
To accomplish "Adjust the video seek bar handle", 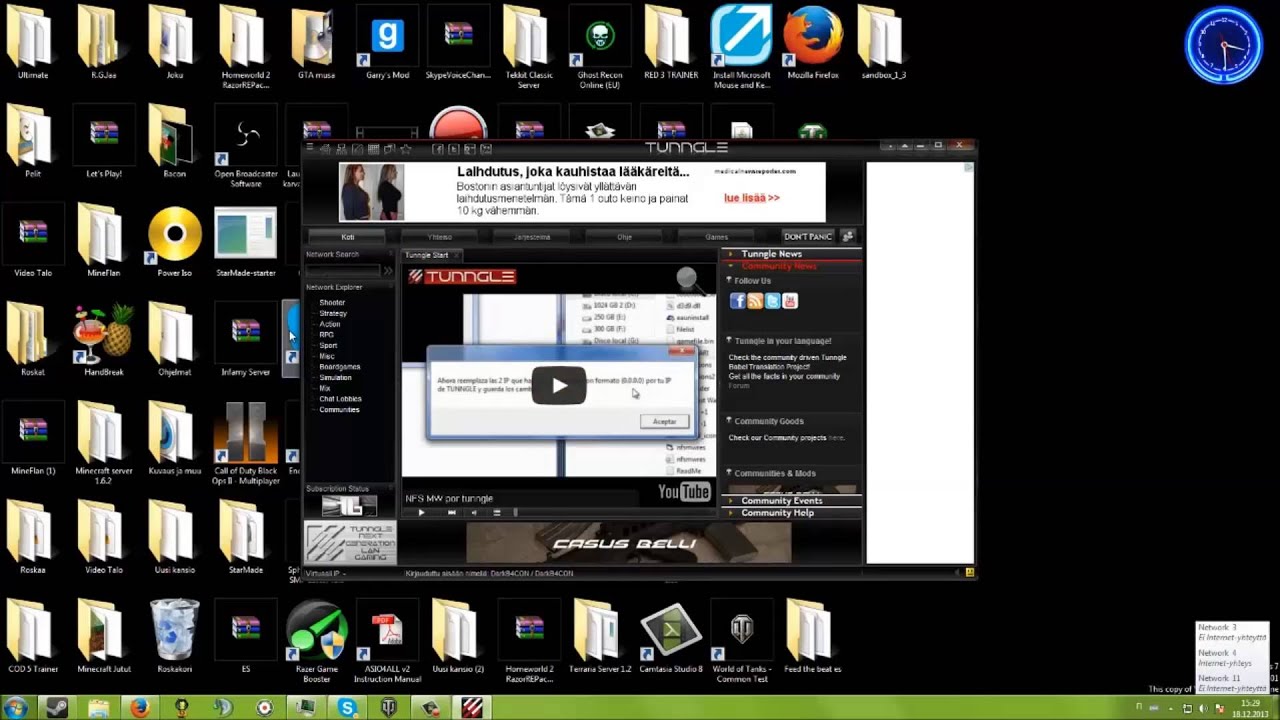I will (x=515, y=513).
